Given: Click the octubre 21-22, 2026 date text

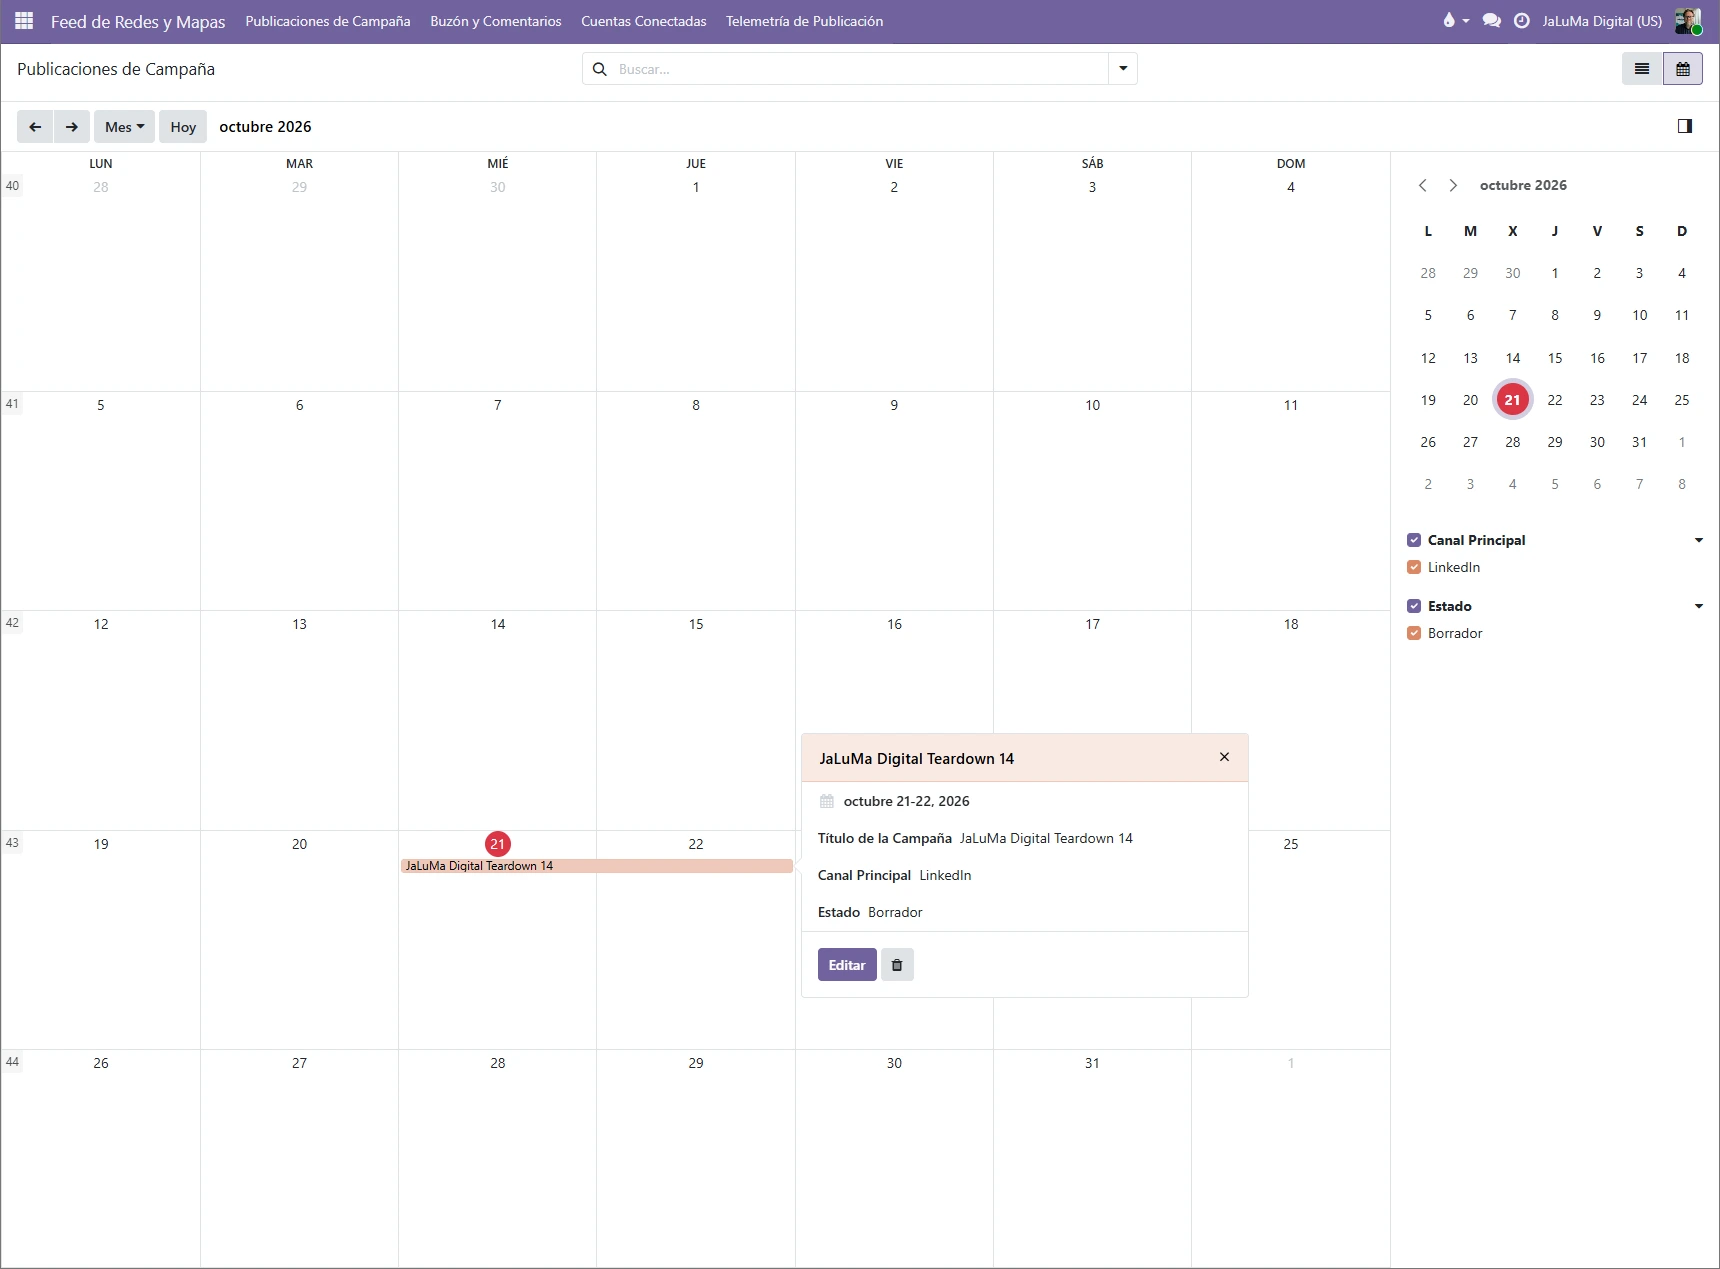Looking at the screenshot, I should (x=906, y=801).
